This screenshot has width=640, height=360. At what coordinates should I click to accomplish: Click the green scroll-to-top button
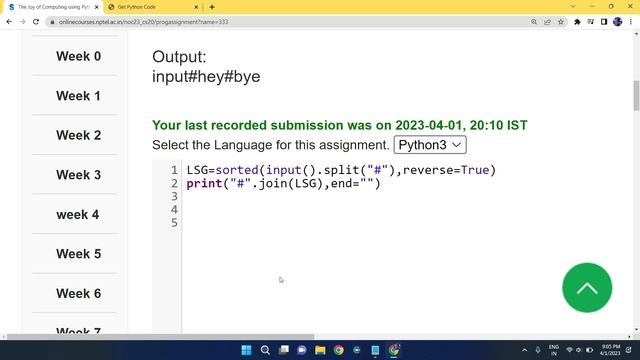click(x=587, y=288)
